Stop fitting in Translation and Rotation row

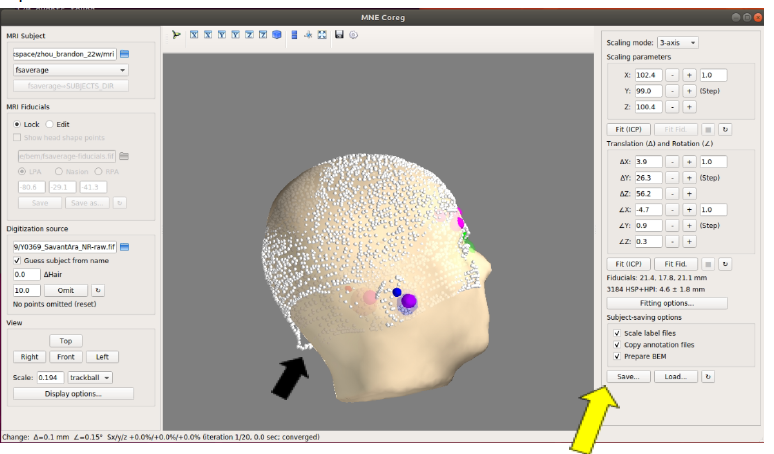point(708,264)
